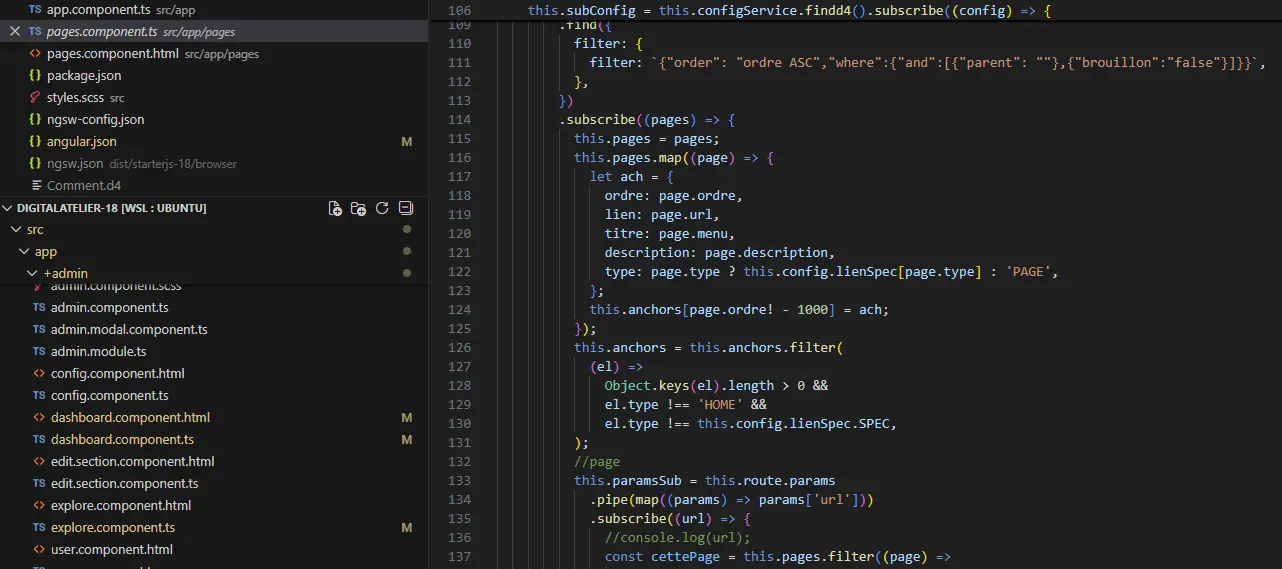Switch to ngsw-config.json in open editors
Screen dimensions: 1282x569
pyautogui.click(x=95, y=119)
